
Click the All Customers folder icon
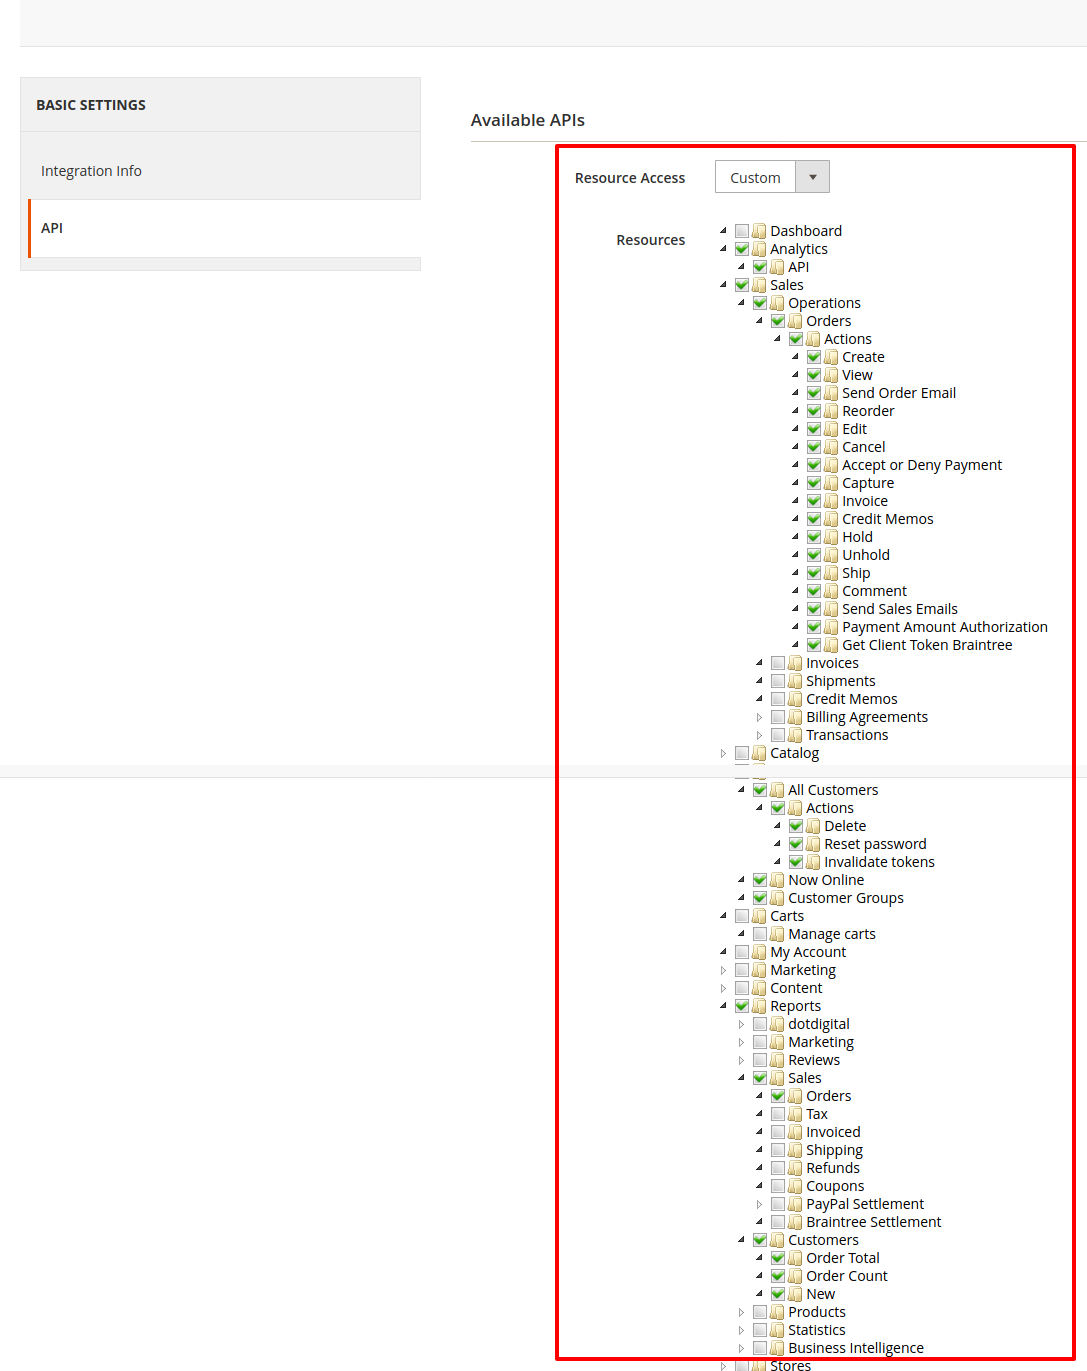tap(777, 790)
